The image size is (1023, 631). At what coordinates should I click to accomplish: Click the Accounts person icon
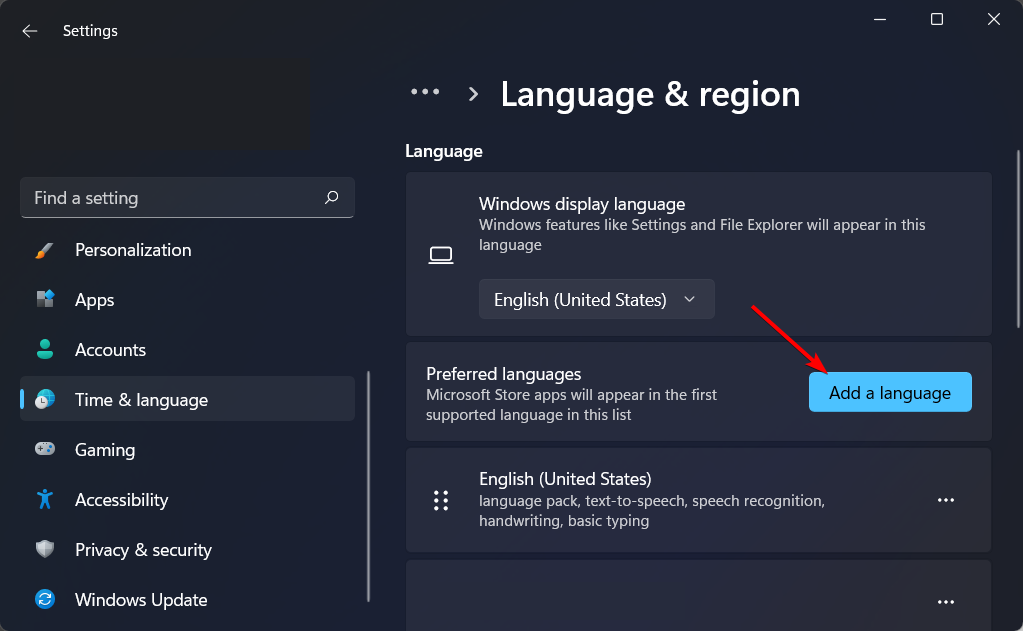[x=44, y=349]
